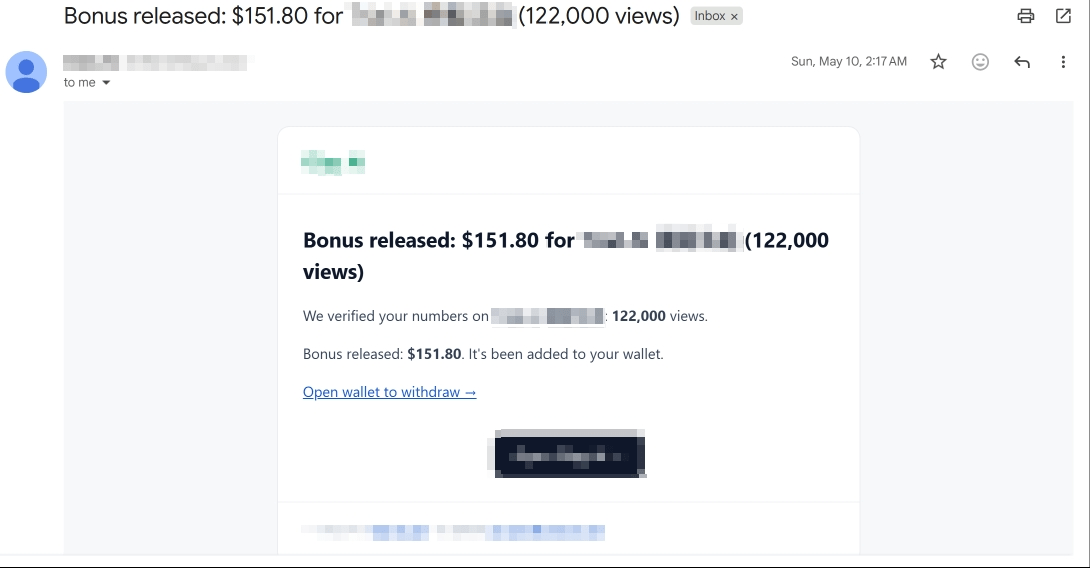The height and width of the screenshot is (568, 1090).
Task: Expand the 'to me' recipient details
Action: pyautogui.click(x=106, y=83)
